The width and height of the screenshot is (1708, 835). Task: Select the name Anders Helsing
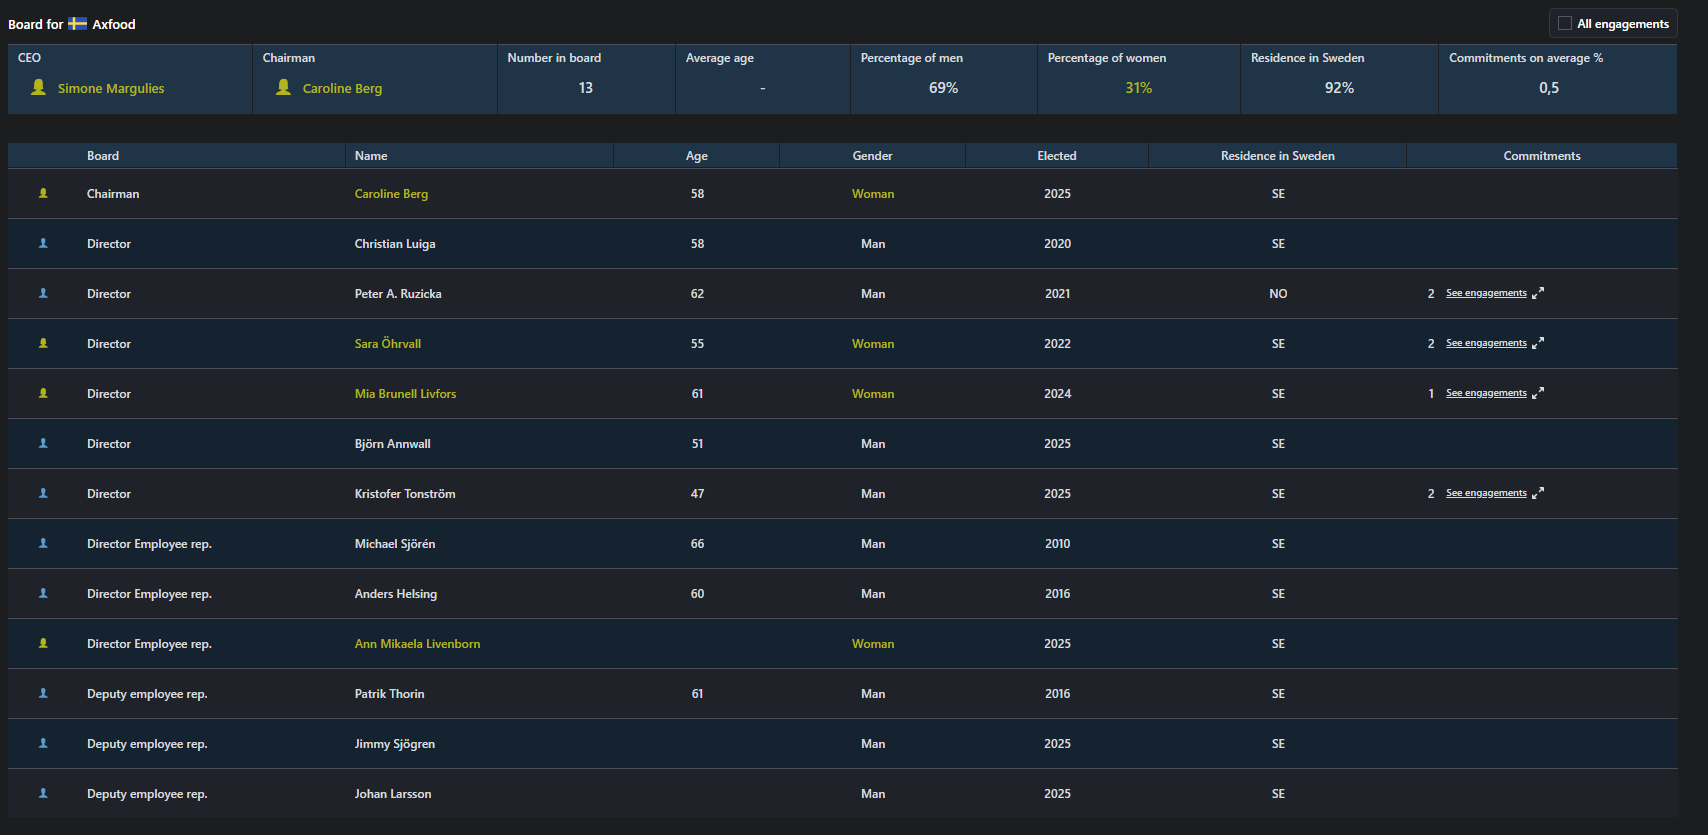pyautogui.click(x=396, y=594)
